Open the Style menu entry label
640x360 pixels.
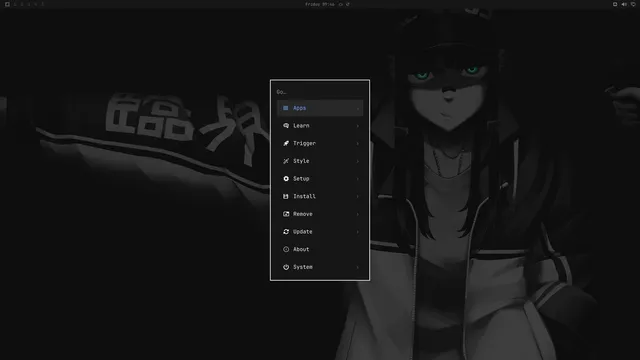pyautogui.click(x=301, y=161)
